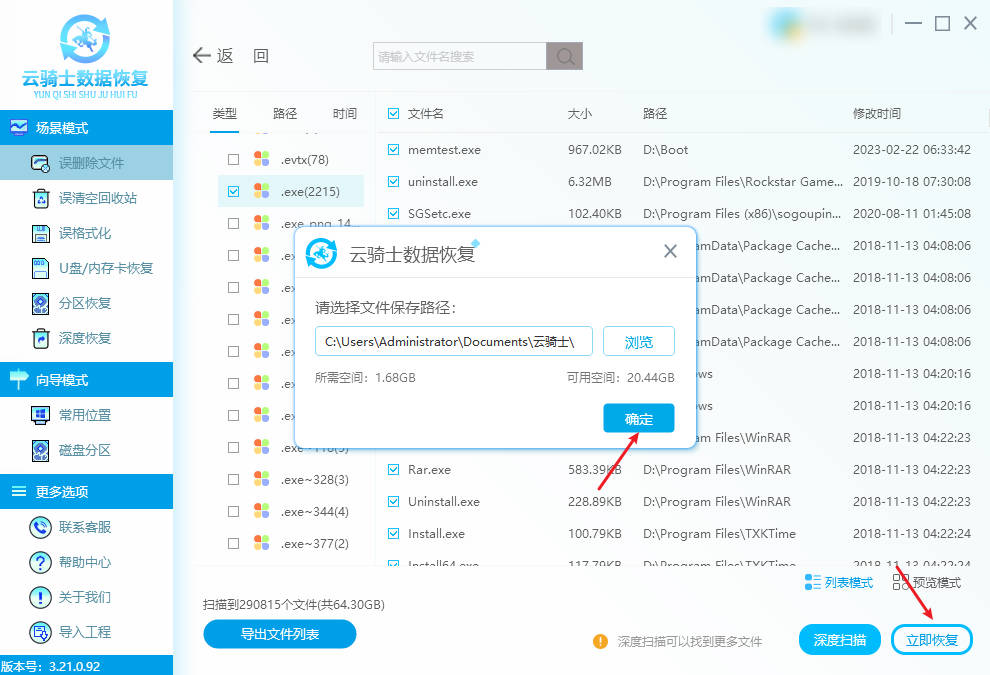Click the search magnifier button
The height and width of the screenshot is (675, 990).
[565, 56]
